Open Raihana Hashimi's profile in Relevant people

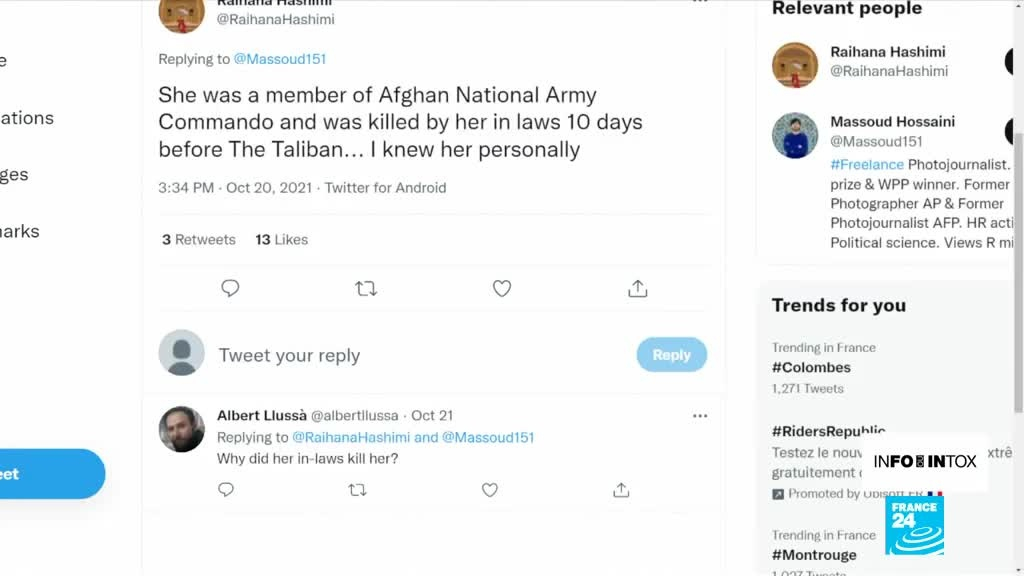coord(887,52)
